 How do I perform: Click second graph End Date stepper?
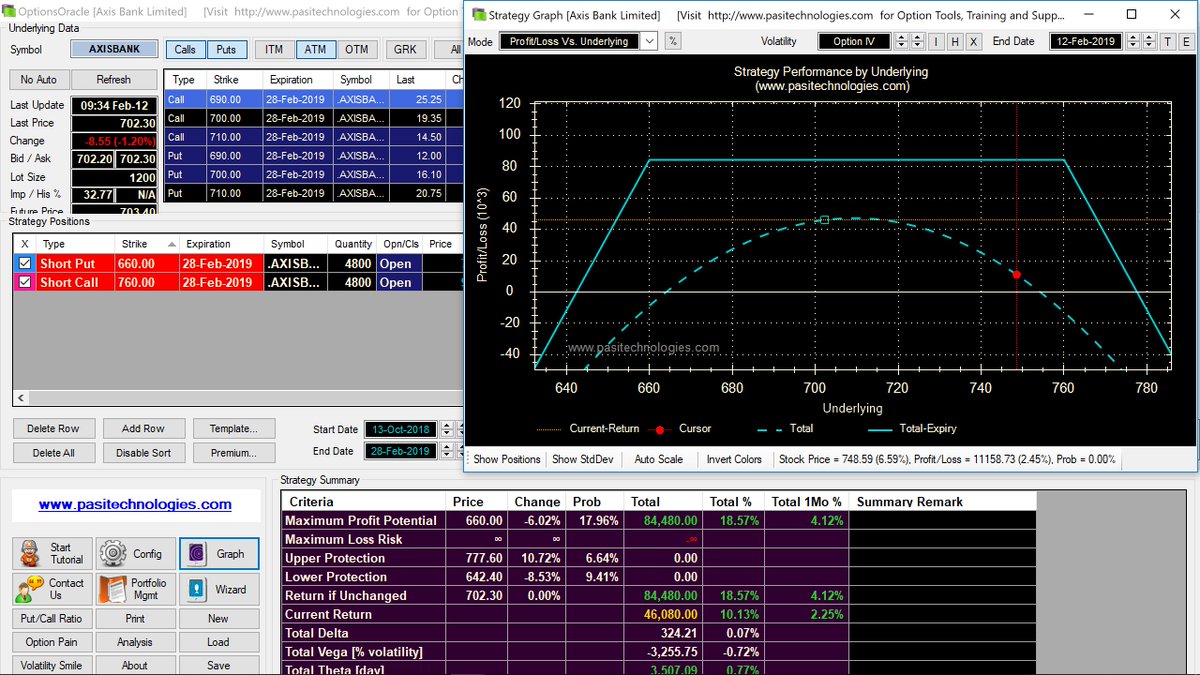pyautogui.click(x=1149, y=41)
